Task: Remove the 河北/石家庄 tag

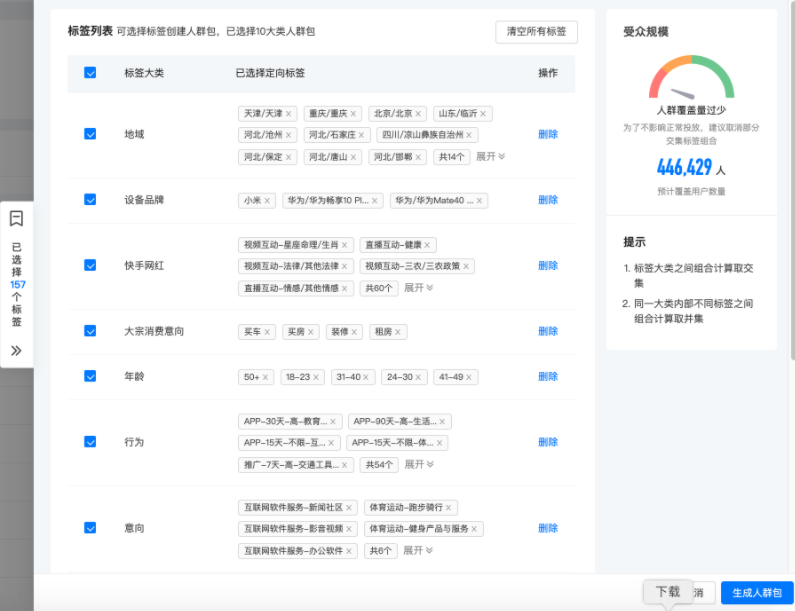Action: click(361, 135)
